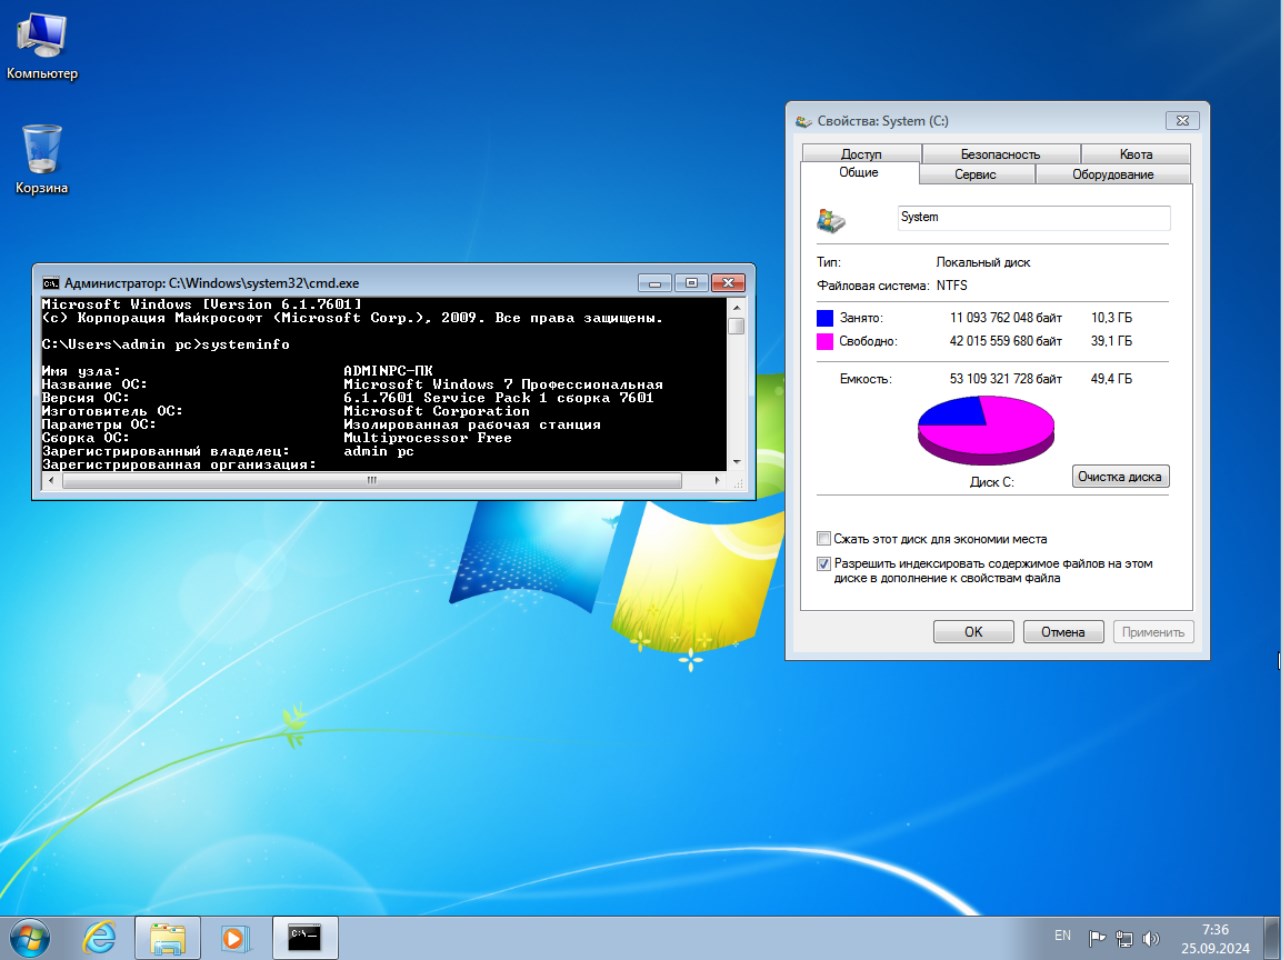Click the cmd horizontal scrollbar right arrow
Image resolution: width=1284 pixels, height=960 pixels.
[717, 481]
